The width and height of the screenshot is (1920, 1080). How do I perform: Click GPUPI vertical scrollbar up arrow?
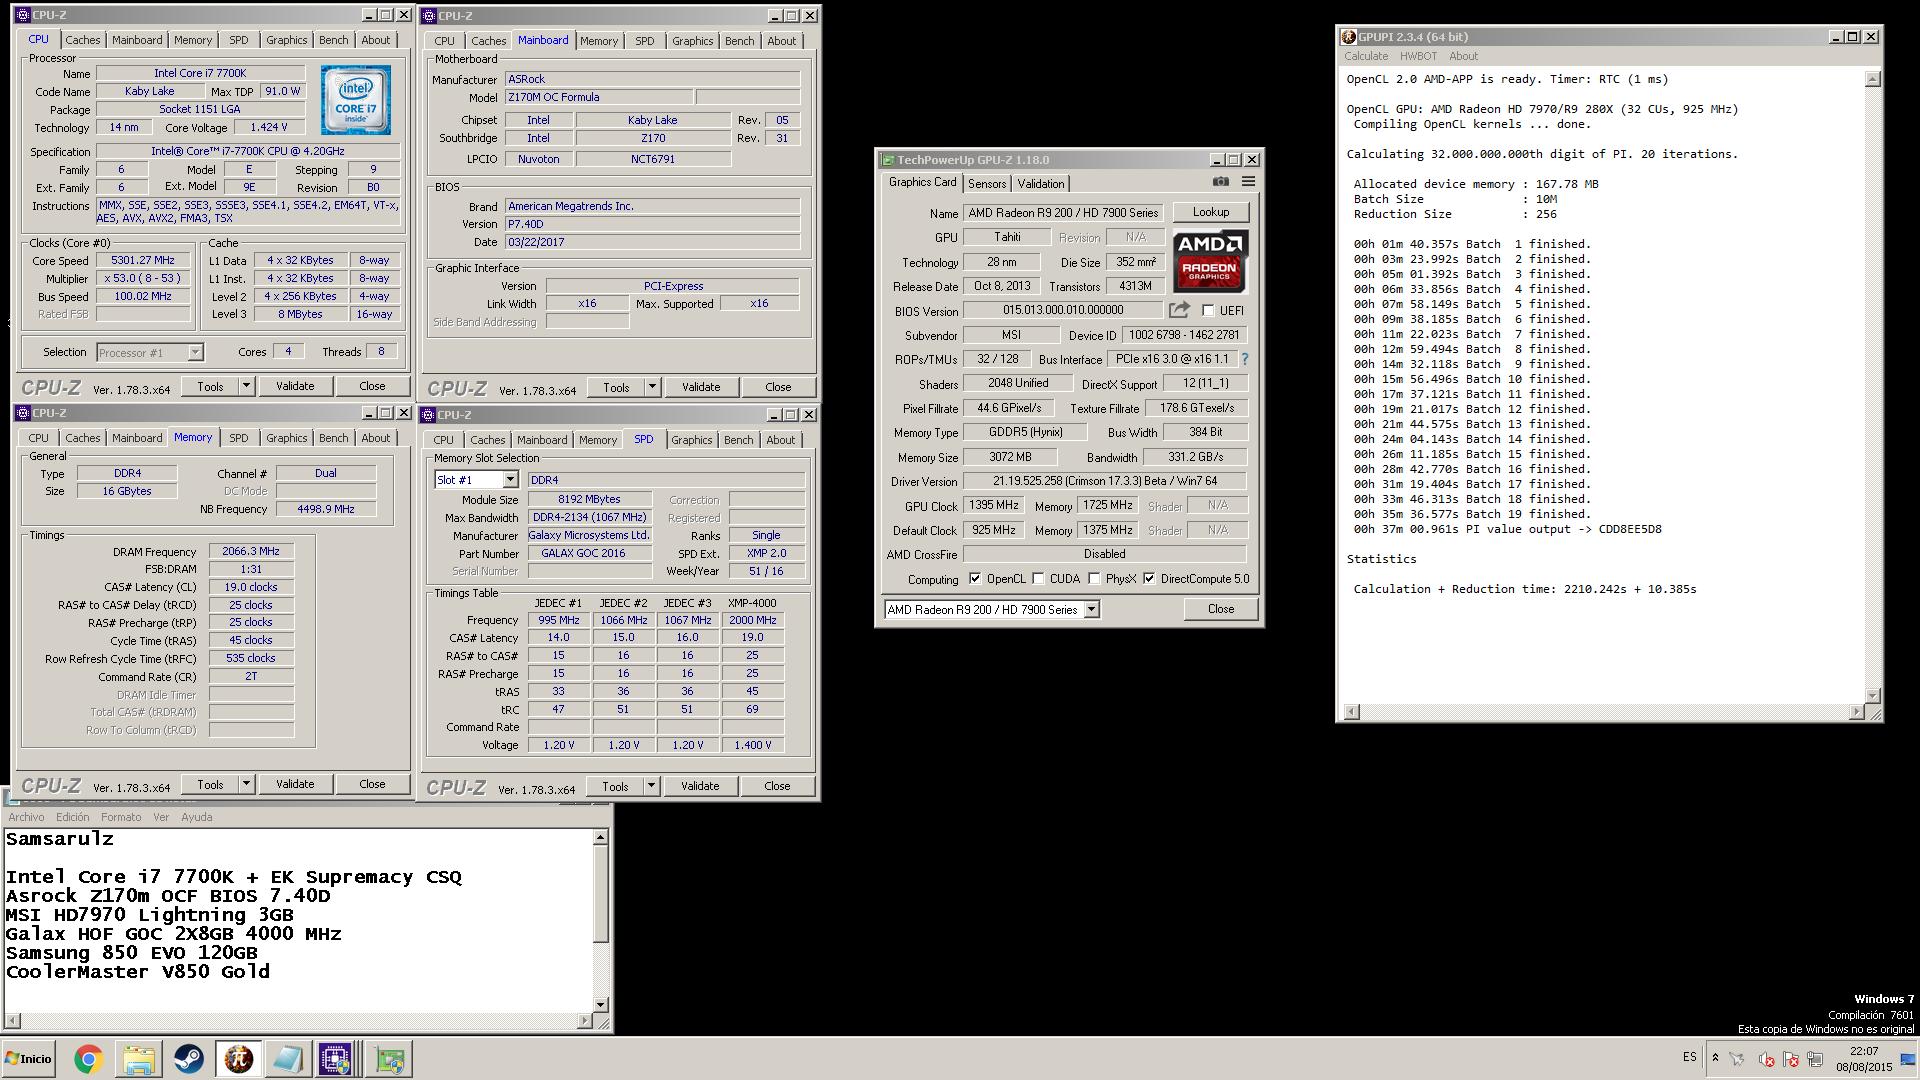pos(1873,79)
